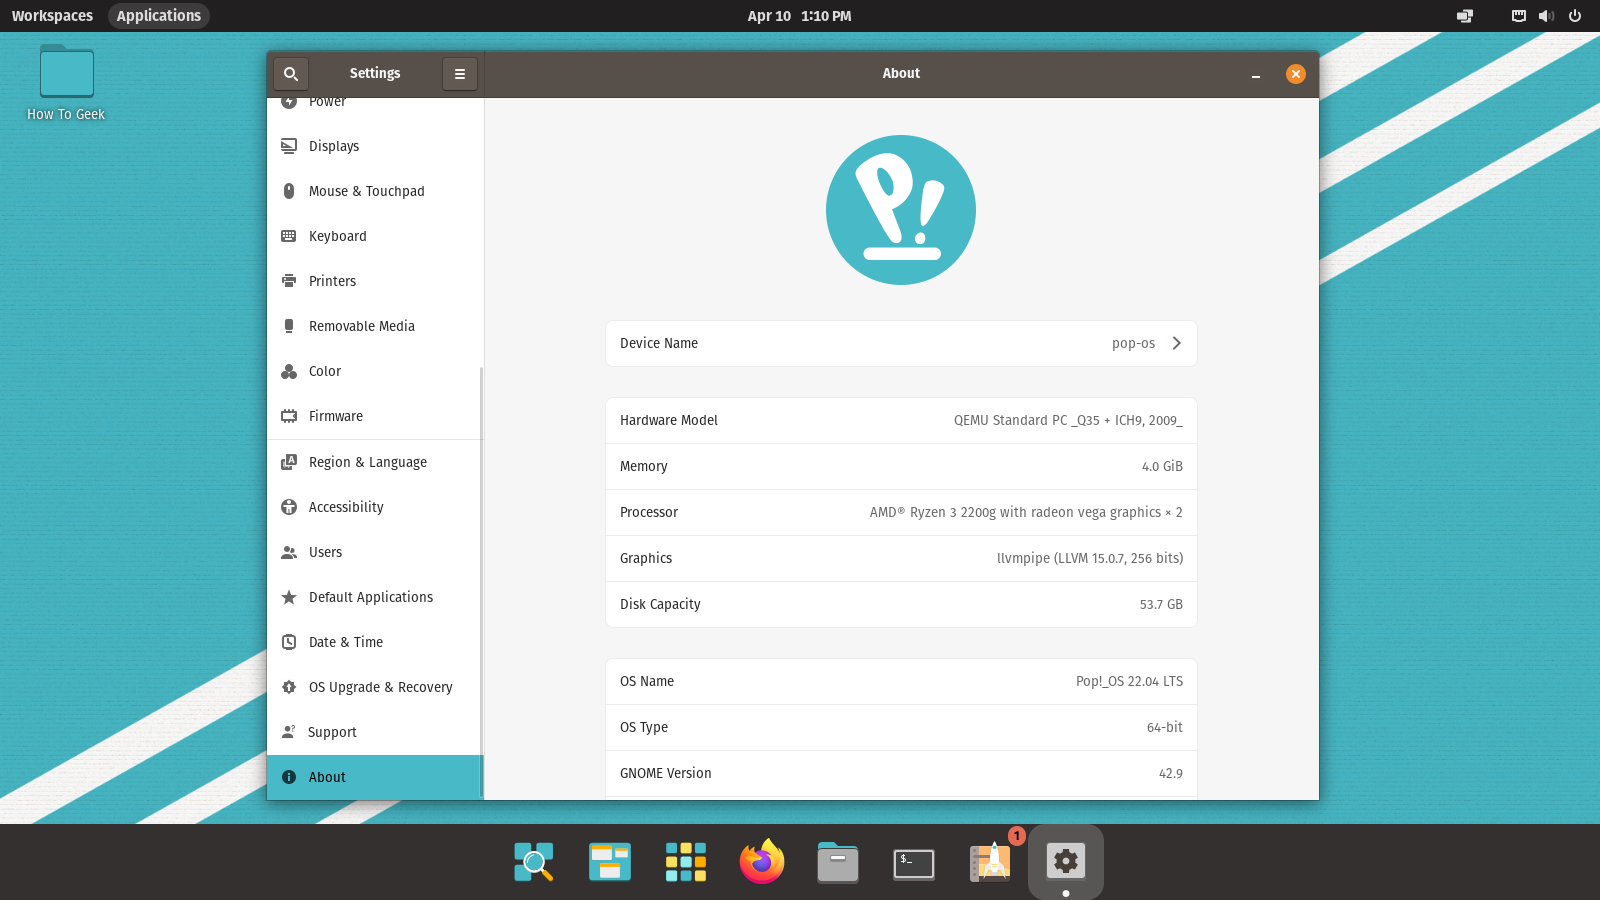This screenshot has width=1600, height=900.
Task: Click the Removable Media icon
Action: point(289,326)
